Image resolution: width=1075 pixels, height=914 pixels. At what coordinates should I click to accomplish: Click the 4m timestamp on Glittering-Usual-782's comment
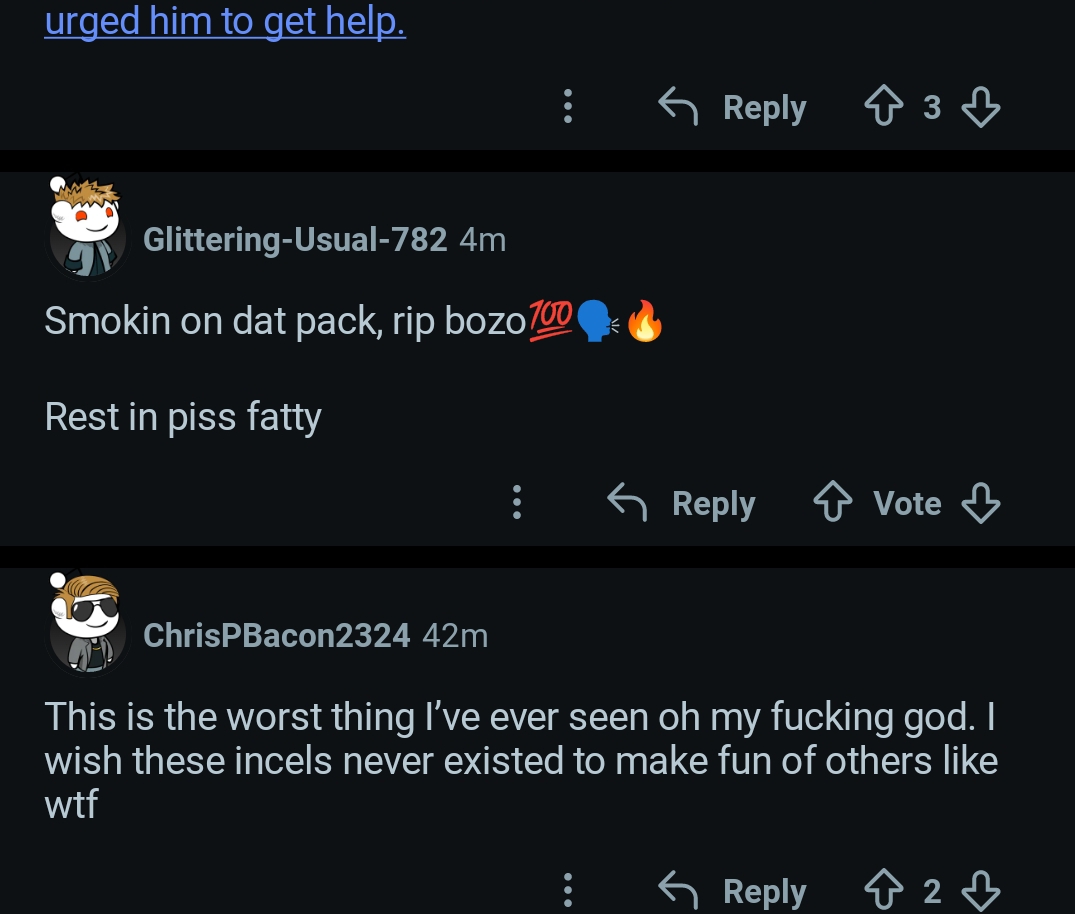[x=482, y=240]
